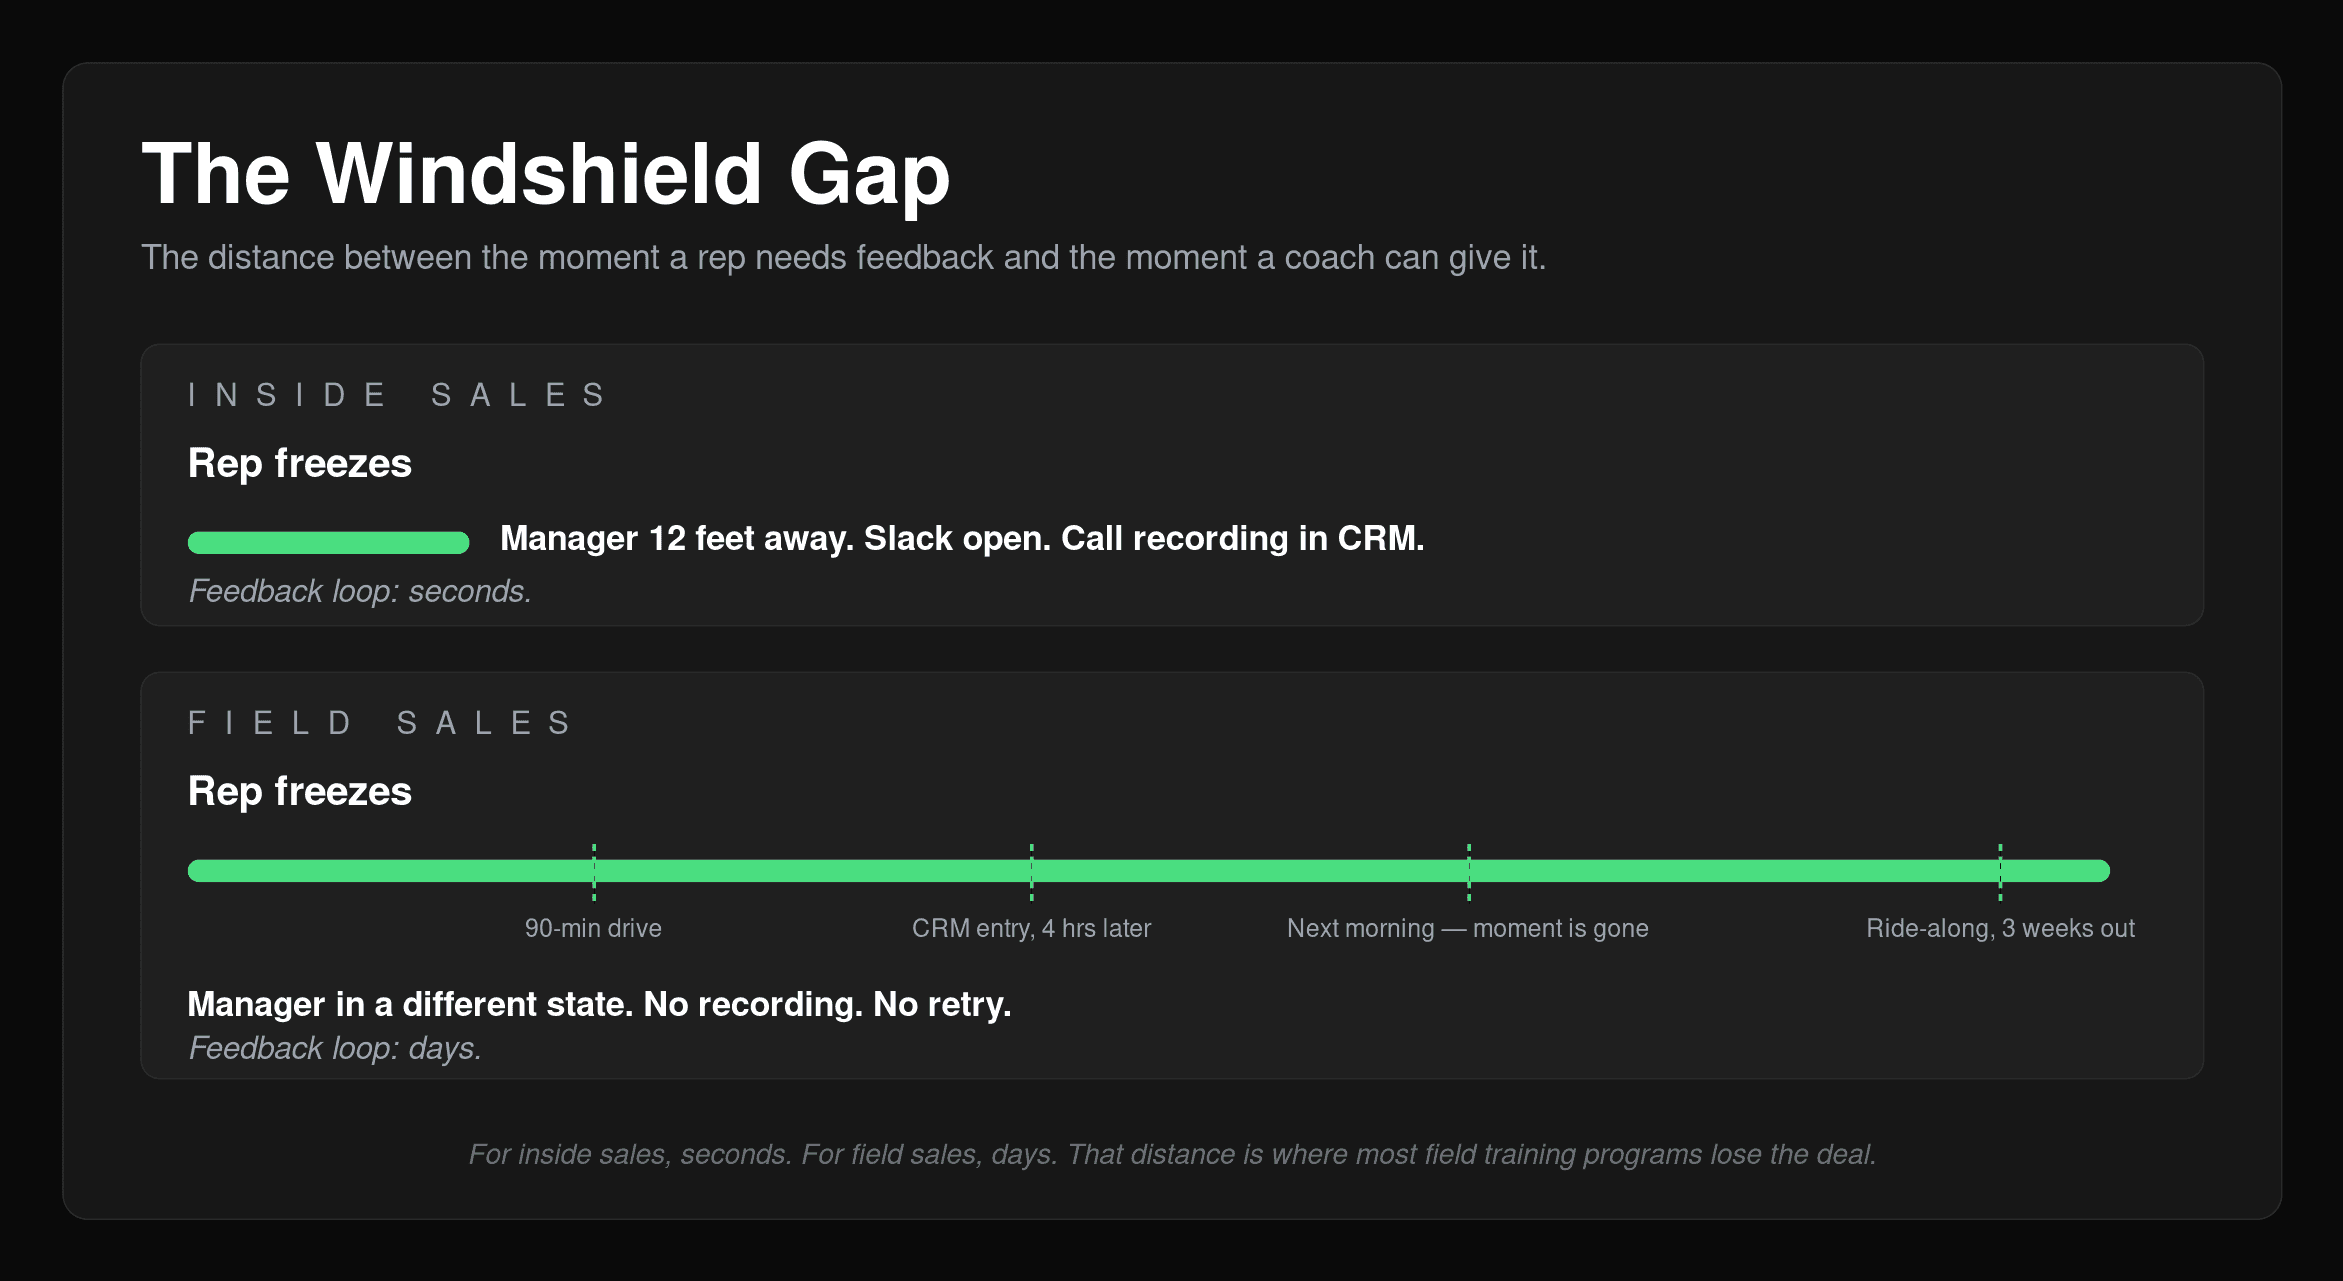The height and width of the screenshot is (1281, 2343).
Task: Select the Ride-along, 3 weeks out marker
Action: pos(2000,872)
